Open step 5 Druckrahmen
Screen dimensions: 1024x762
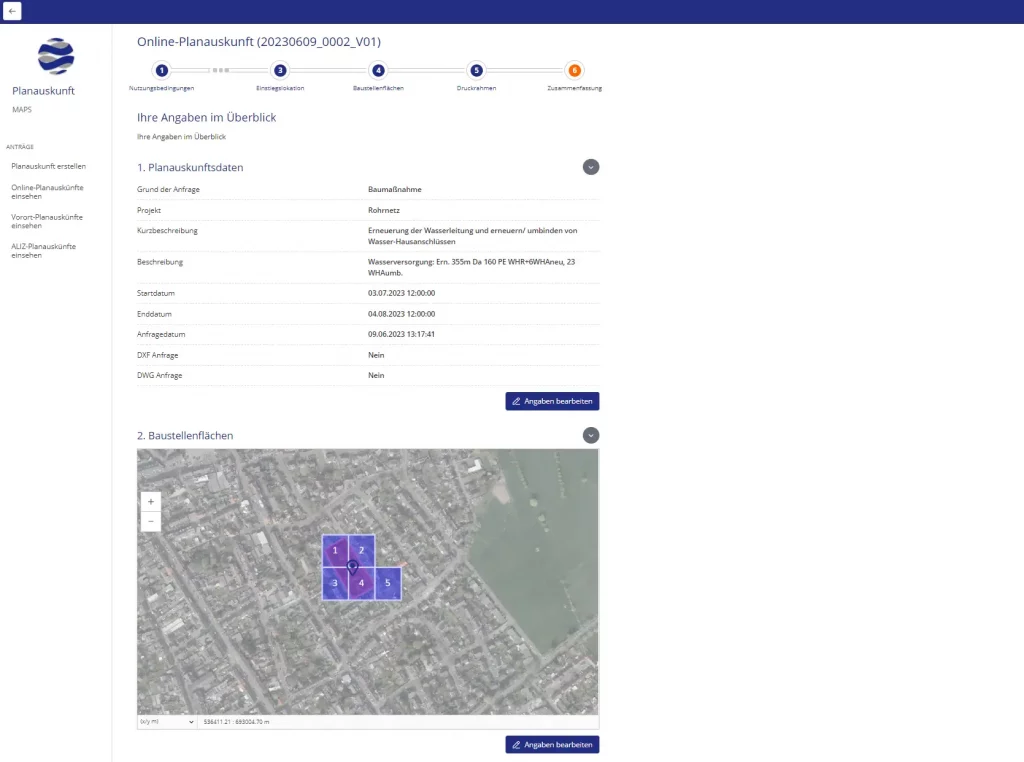click(477, 70)
